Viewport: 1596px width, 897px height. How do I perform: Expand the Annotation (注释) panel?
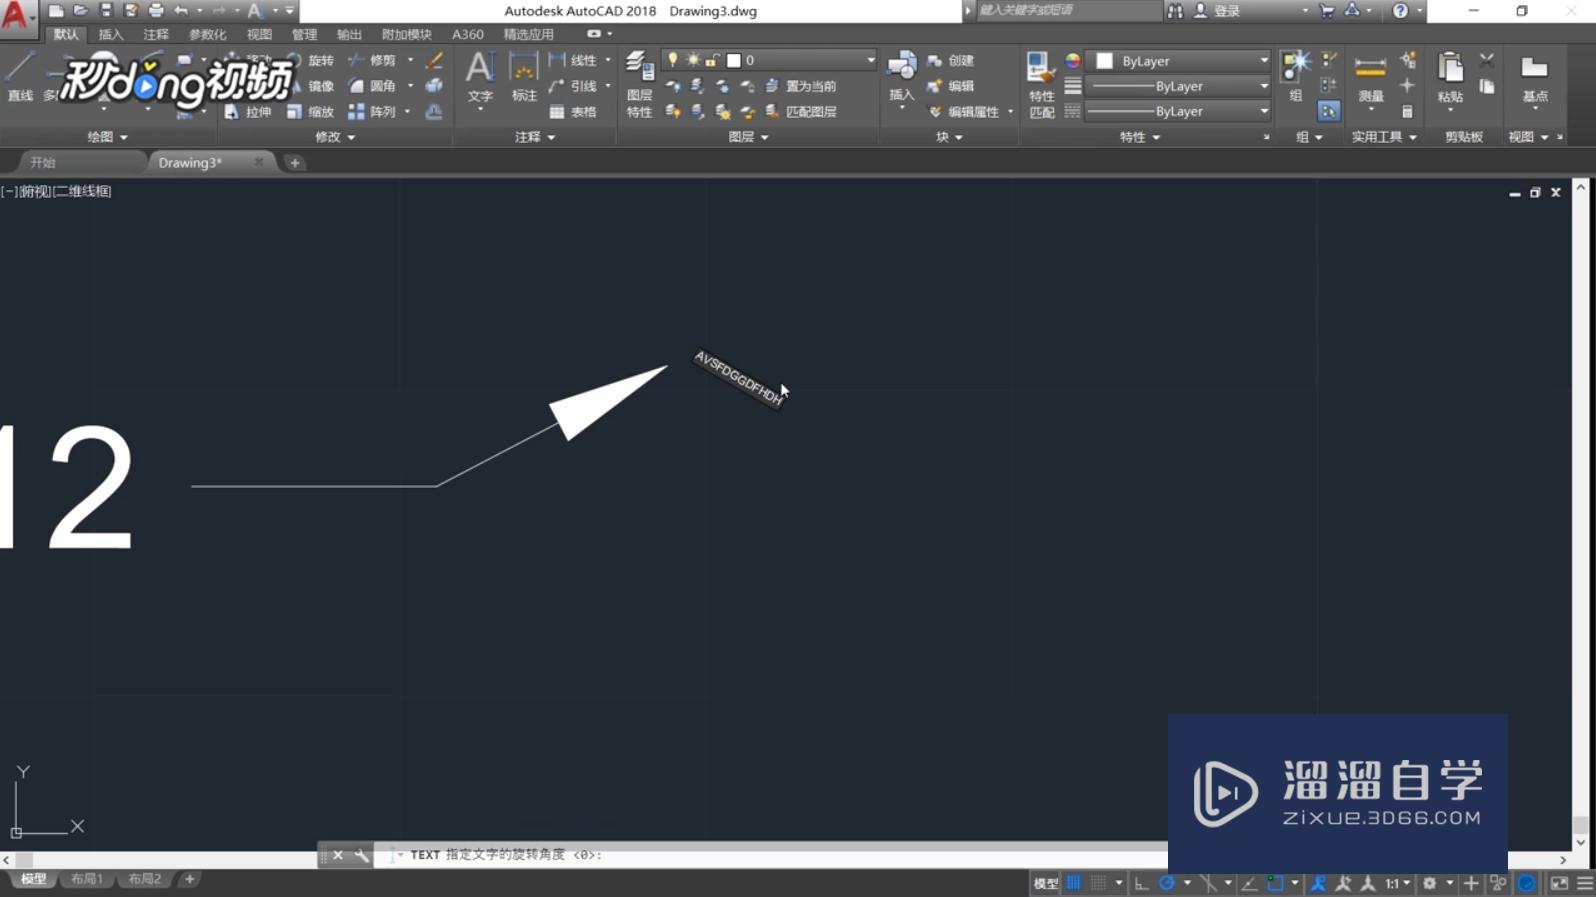tap(535, 137)
